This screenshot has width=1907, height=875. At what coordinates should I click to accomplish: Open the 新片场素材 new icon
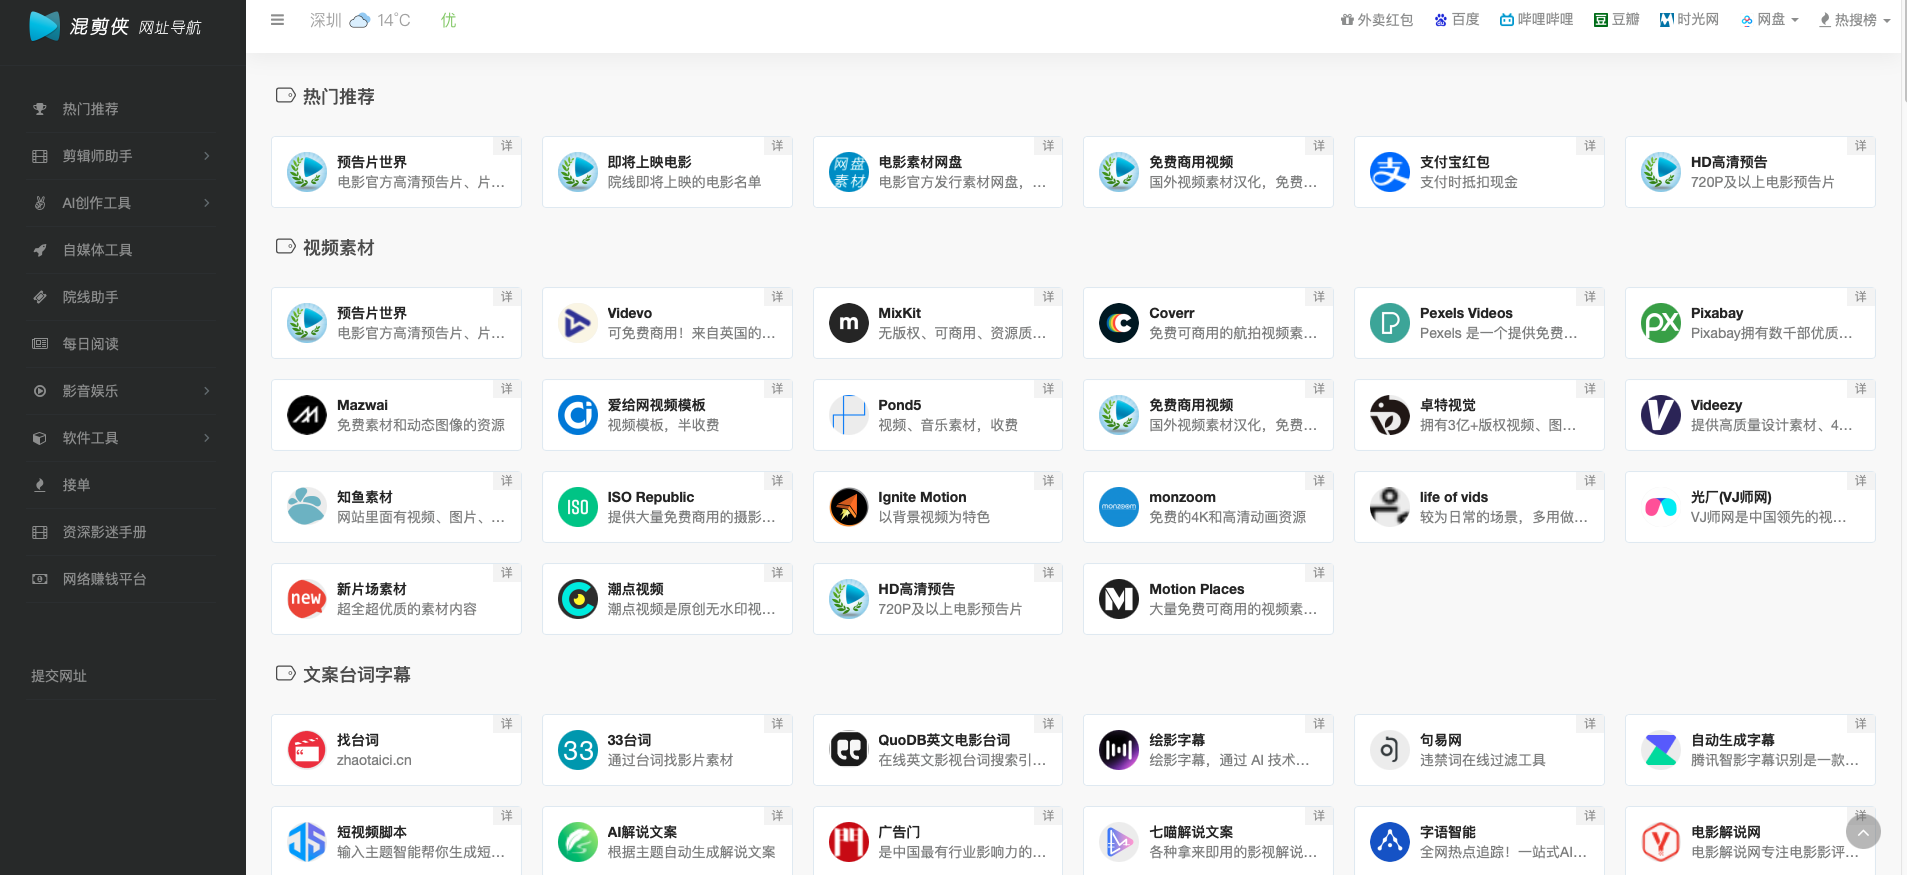click(x=307, y=599)
